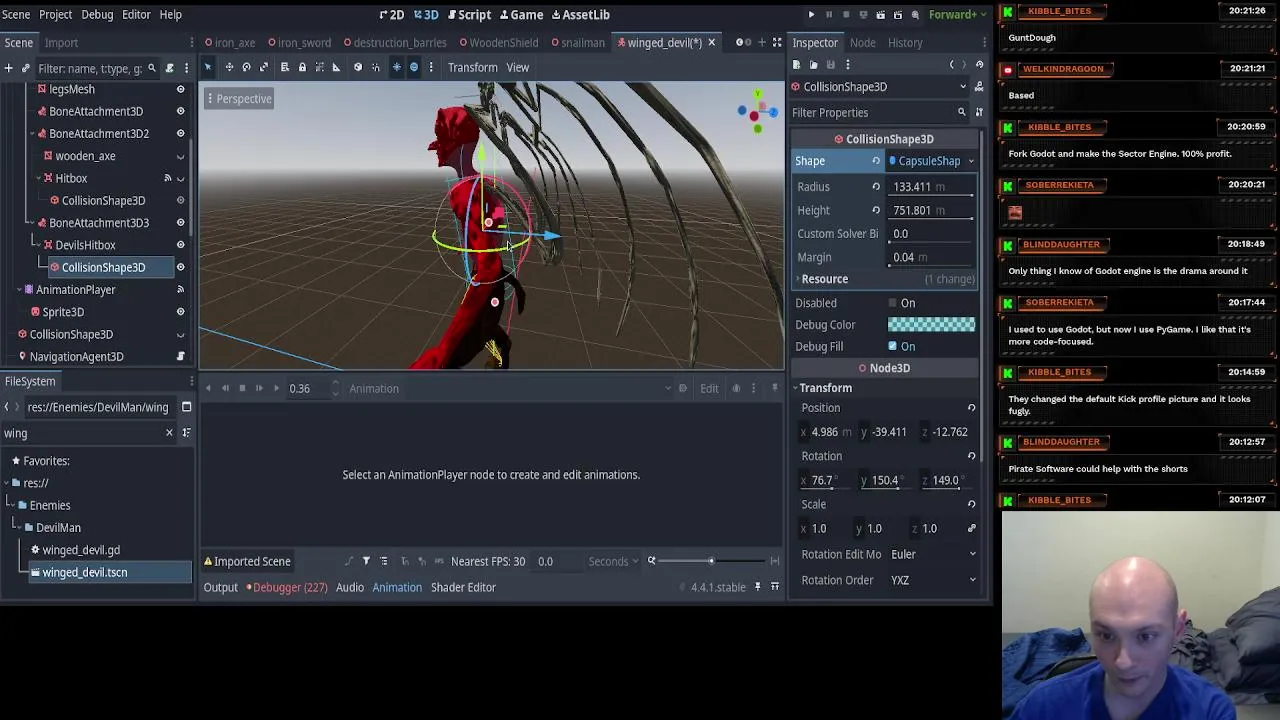Select winged_devil.gd in FileSystem

[81, 550]
